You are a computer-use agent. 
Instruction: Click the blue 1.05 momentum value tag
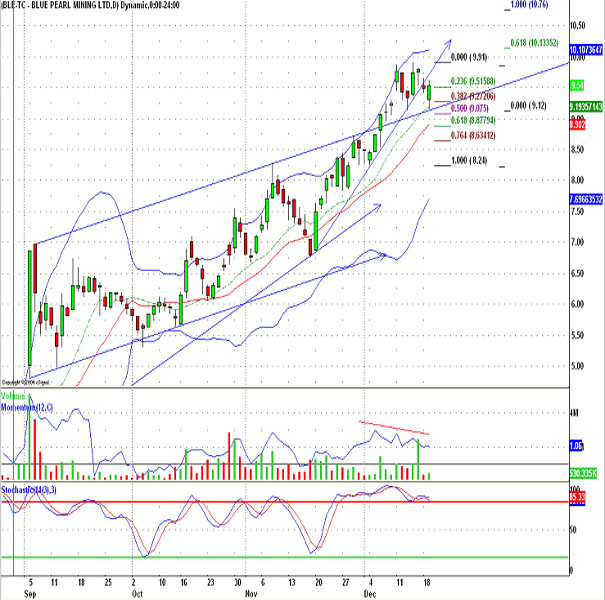point(576,446)
